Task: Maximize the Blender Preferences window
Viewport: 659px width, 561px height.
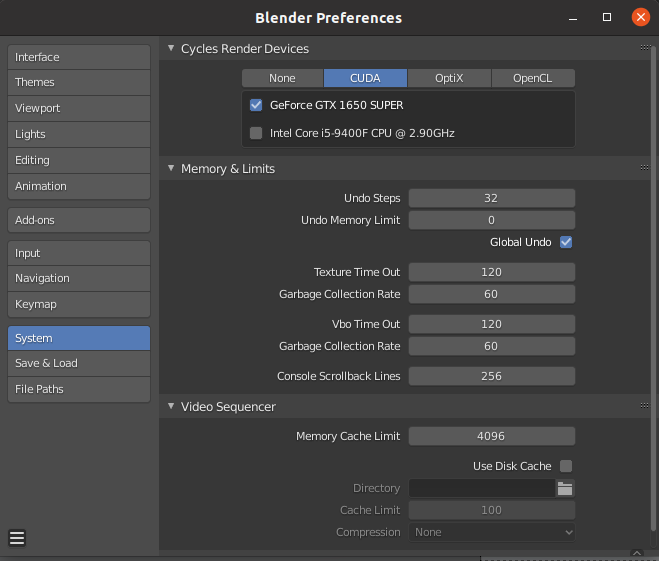Action: point(606,17)
